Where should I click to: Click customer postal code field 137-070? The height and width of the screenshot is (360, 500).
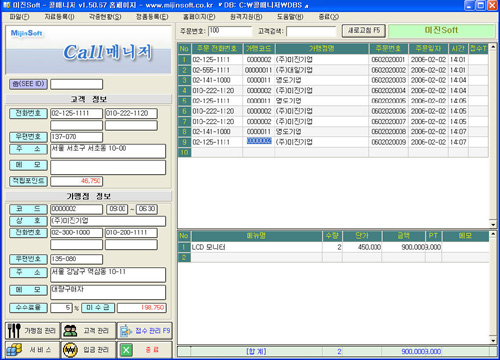76,137
